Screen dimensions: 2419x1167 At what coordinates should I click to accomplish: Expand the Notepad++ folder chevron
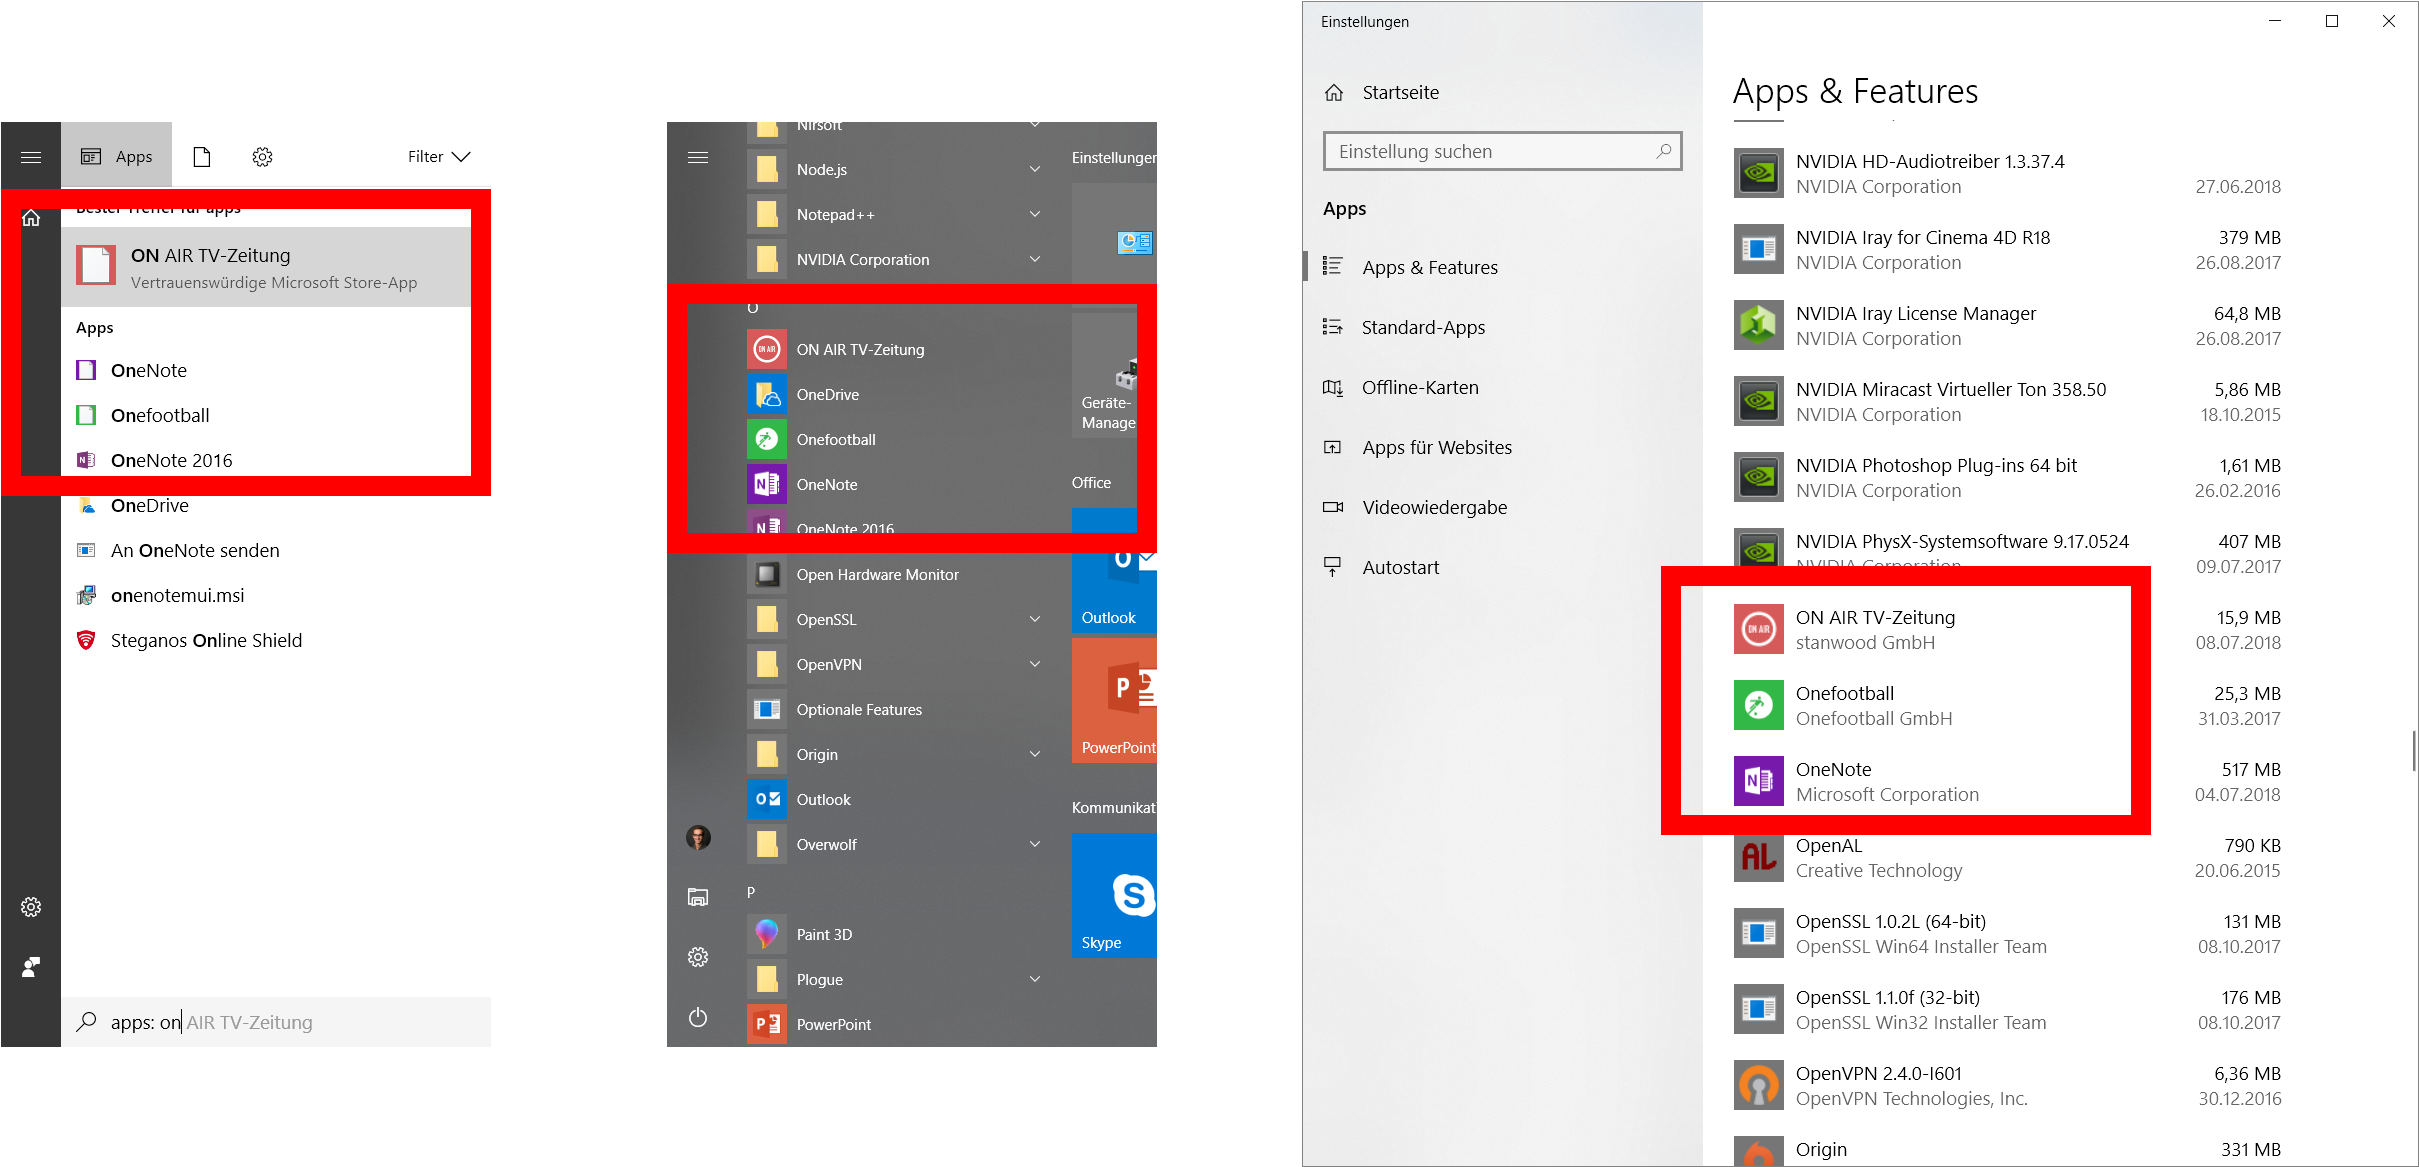(x=1035, y=214)
